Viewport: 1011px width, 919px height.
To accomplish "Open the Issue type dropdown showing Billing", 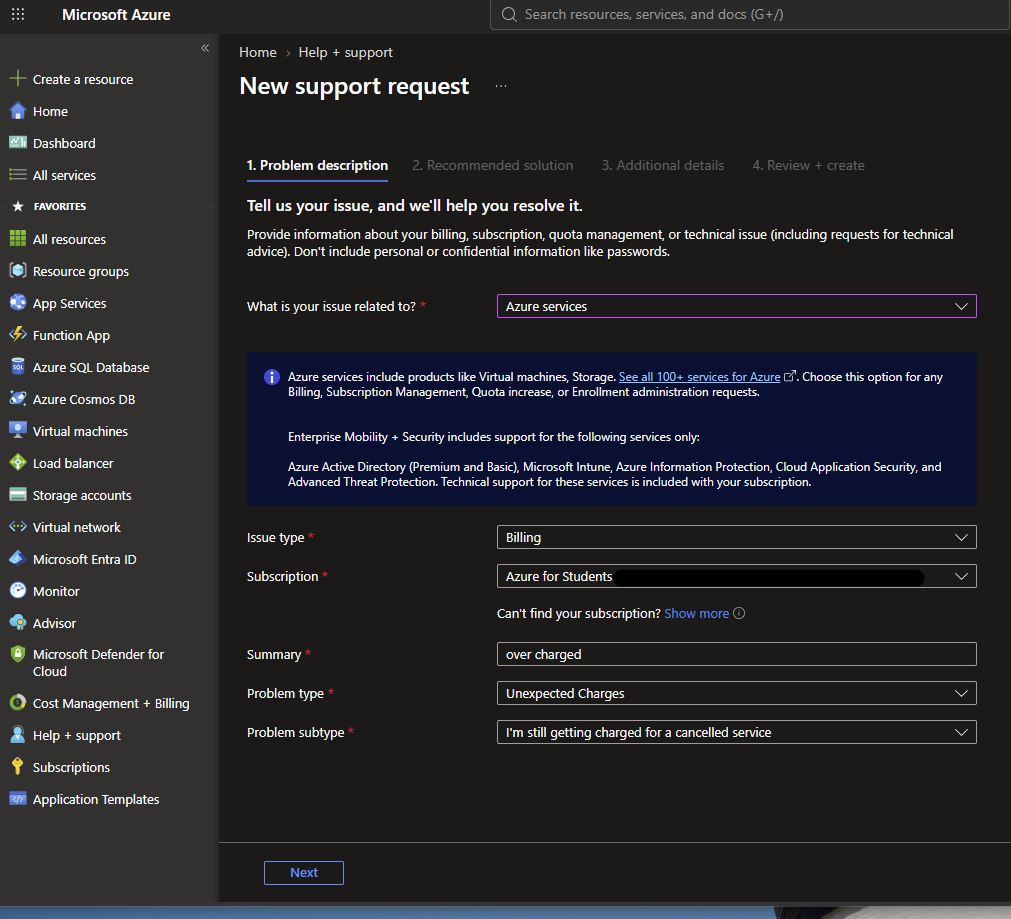I will point(736,537).
